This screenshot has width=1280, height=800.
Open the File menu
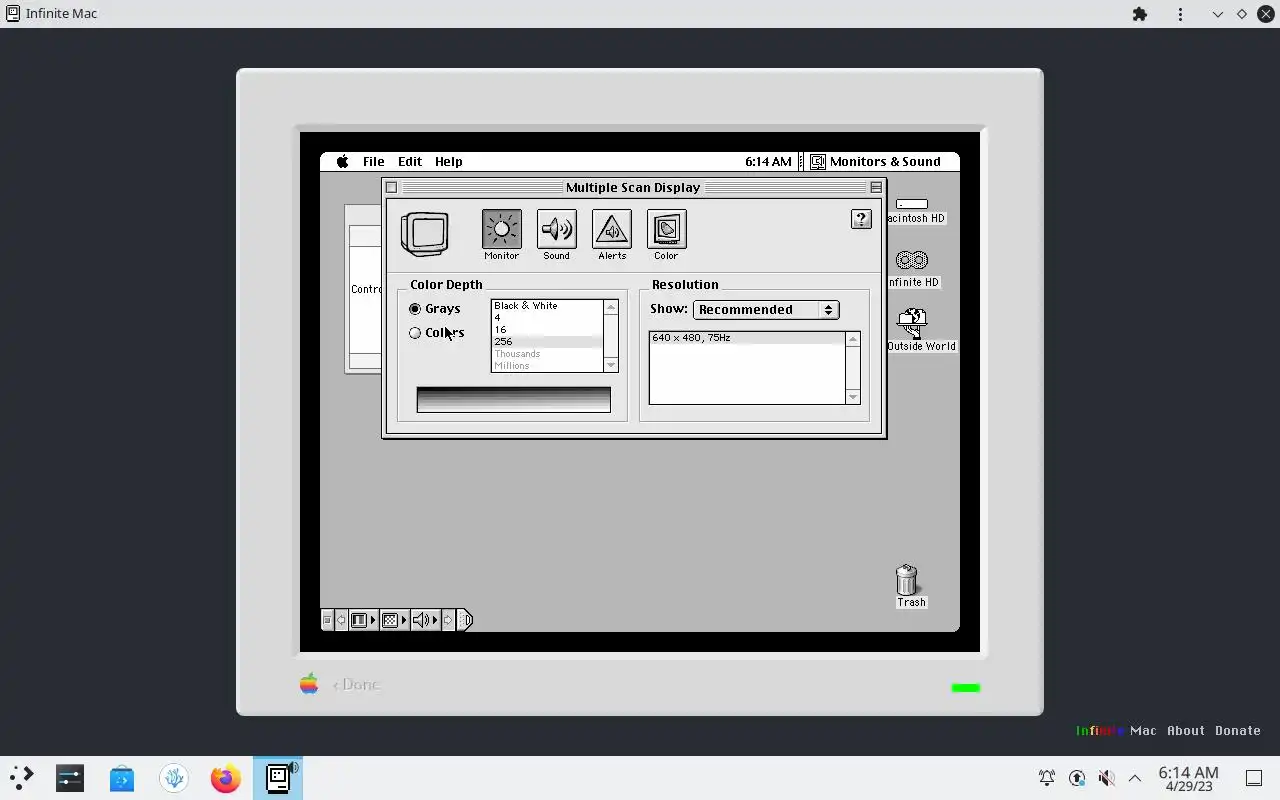coord(373,161)
